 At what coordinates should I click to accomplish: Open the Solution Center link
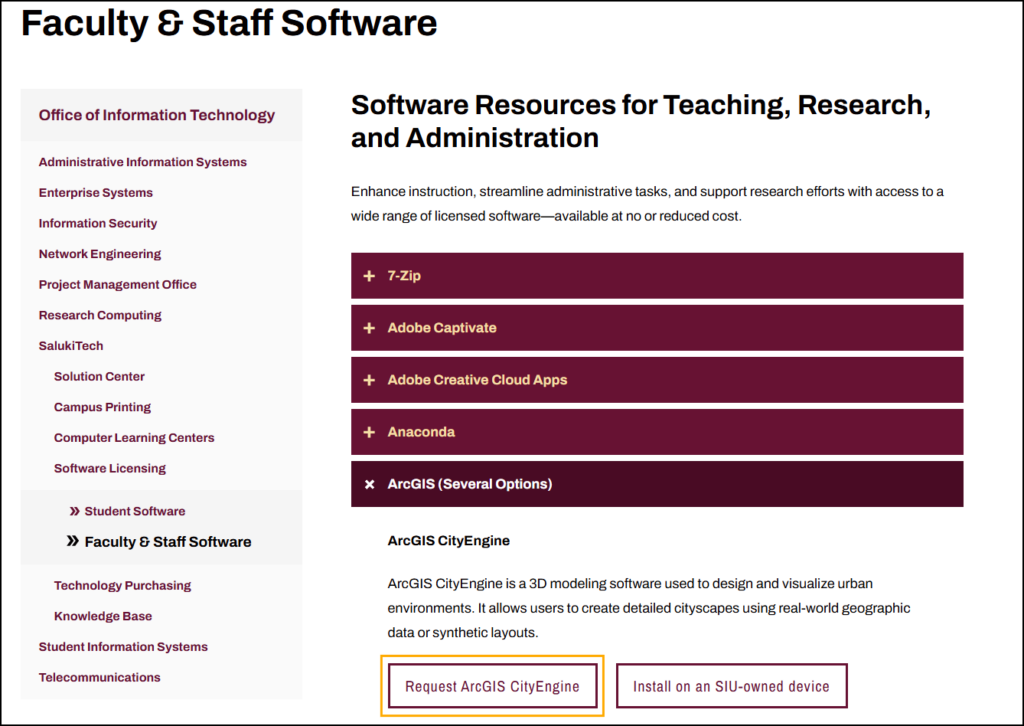[99, 376]
